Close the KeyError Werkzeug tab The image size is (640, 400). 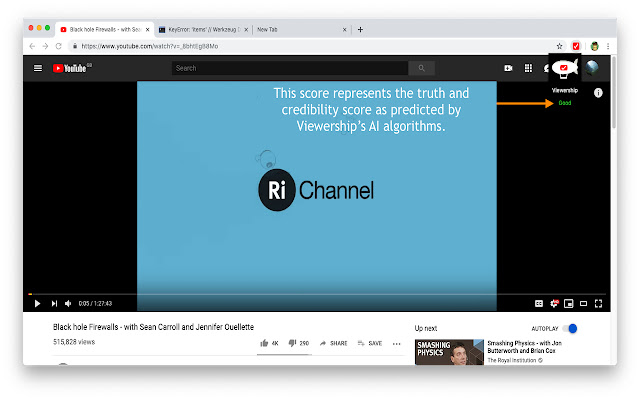[246, 29]
